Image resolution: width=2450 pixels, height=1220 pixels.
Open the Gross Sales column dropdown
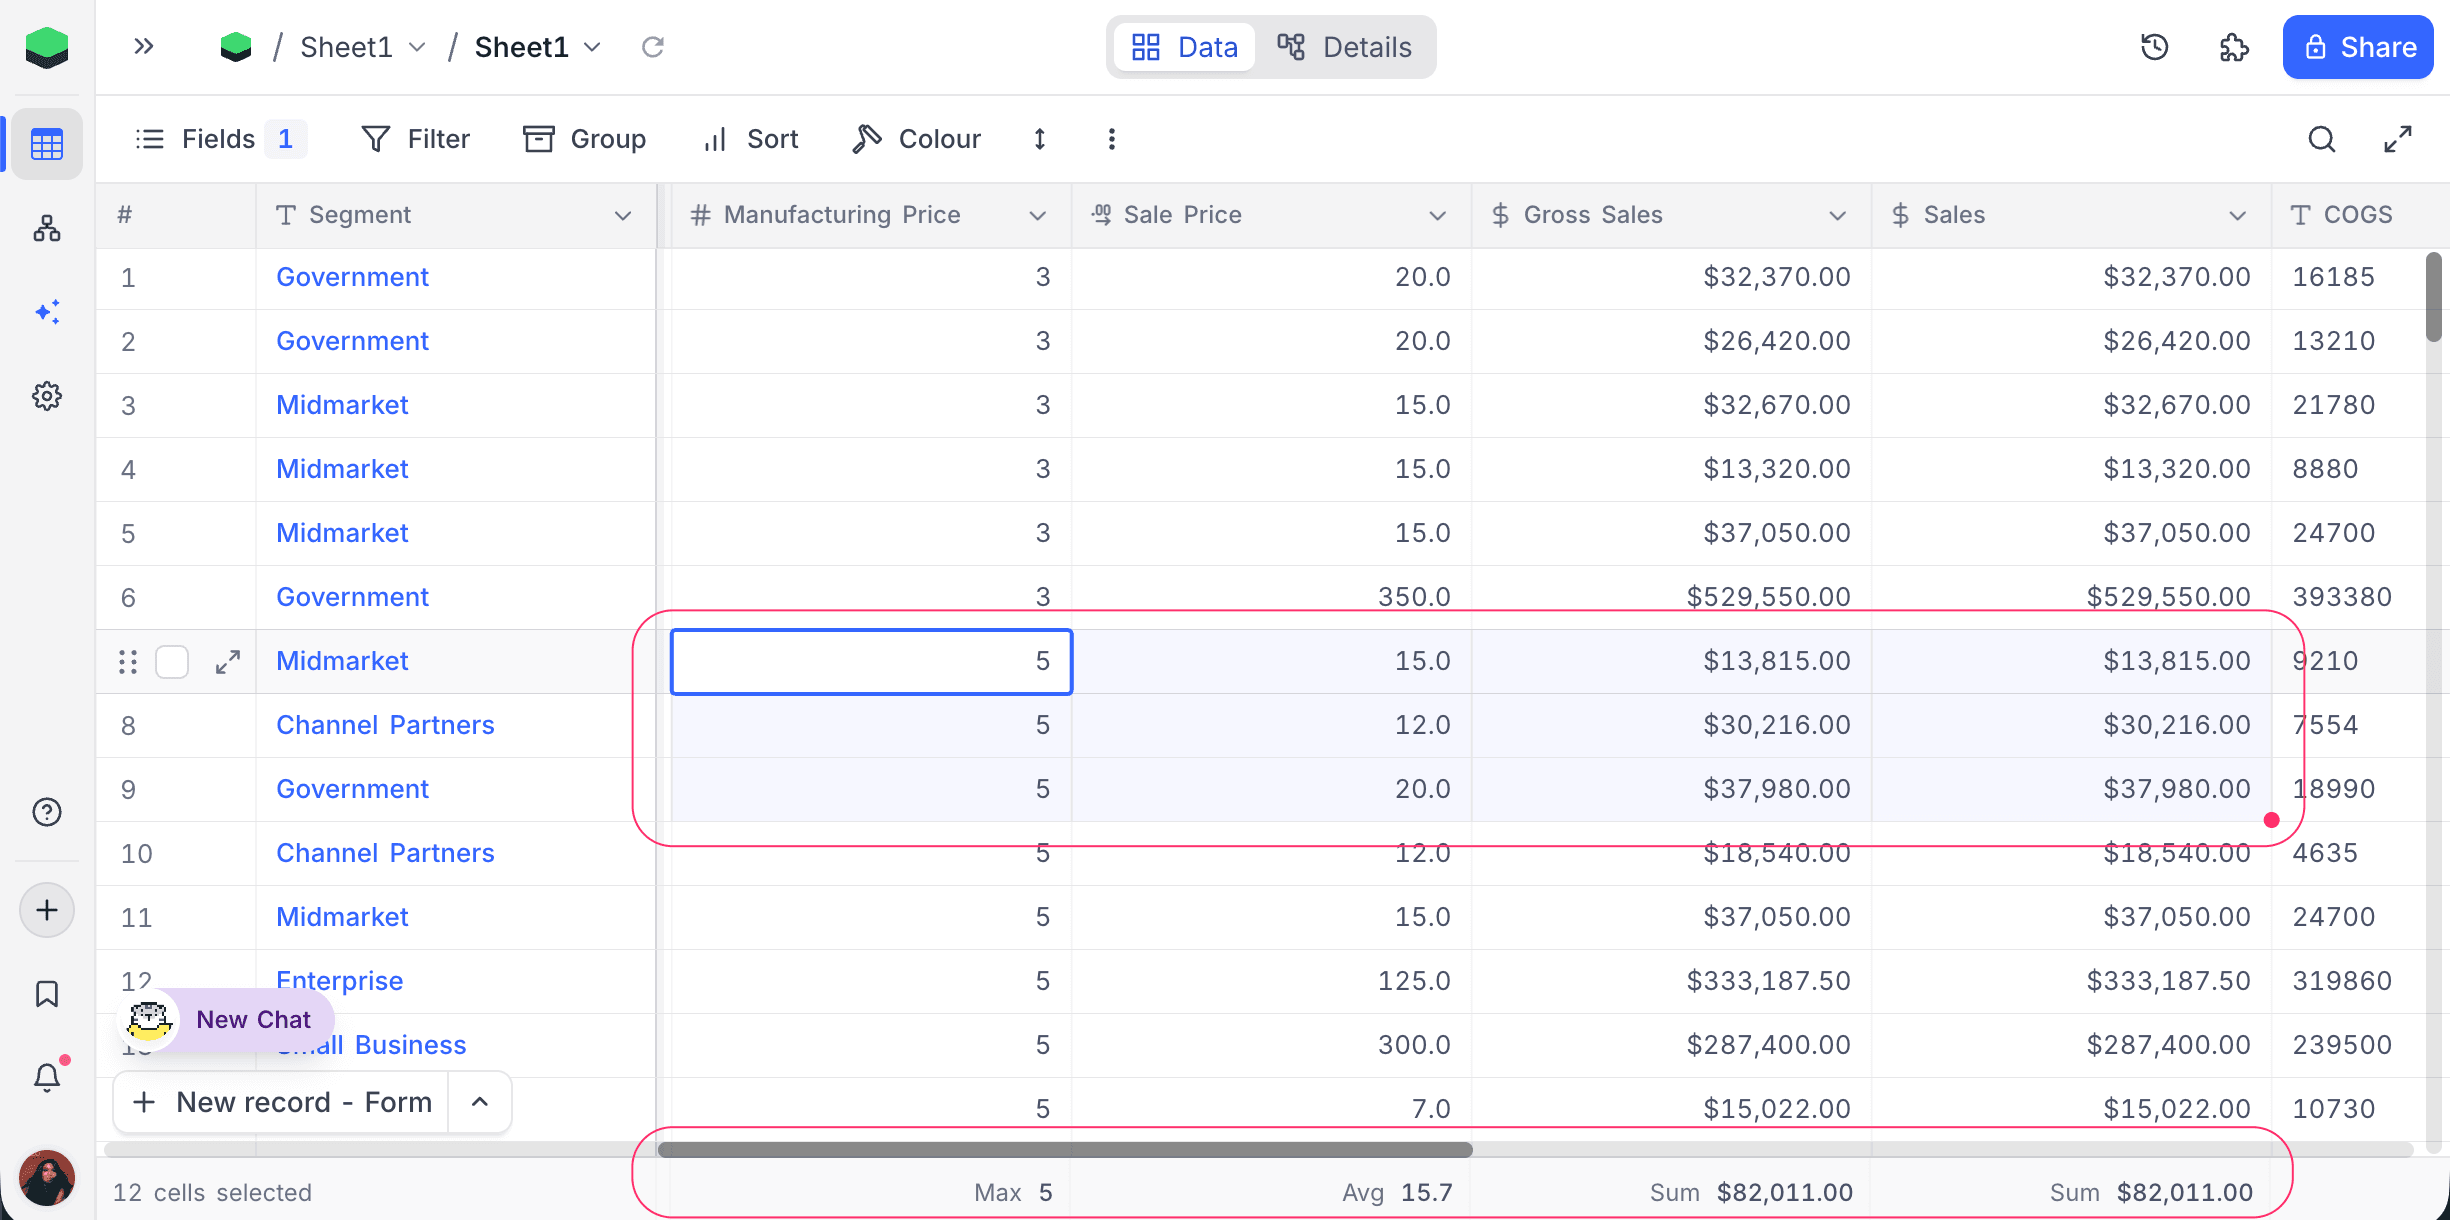pos(1838,216)
